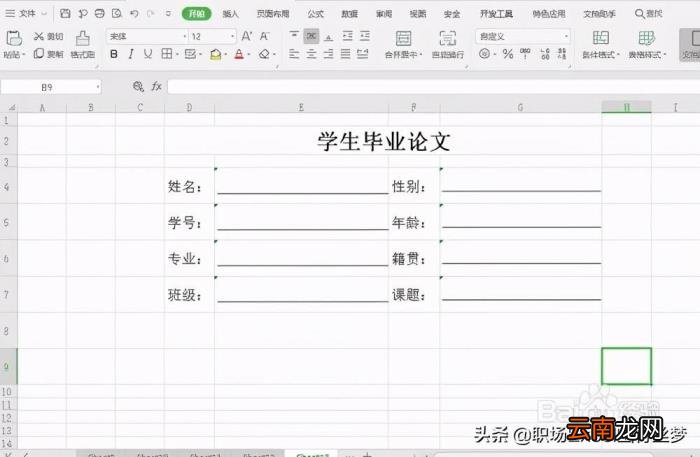
Task: Toggle Wrap Text 自动换行
Action: pos(448,44)
